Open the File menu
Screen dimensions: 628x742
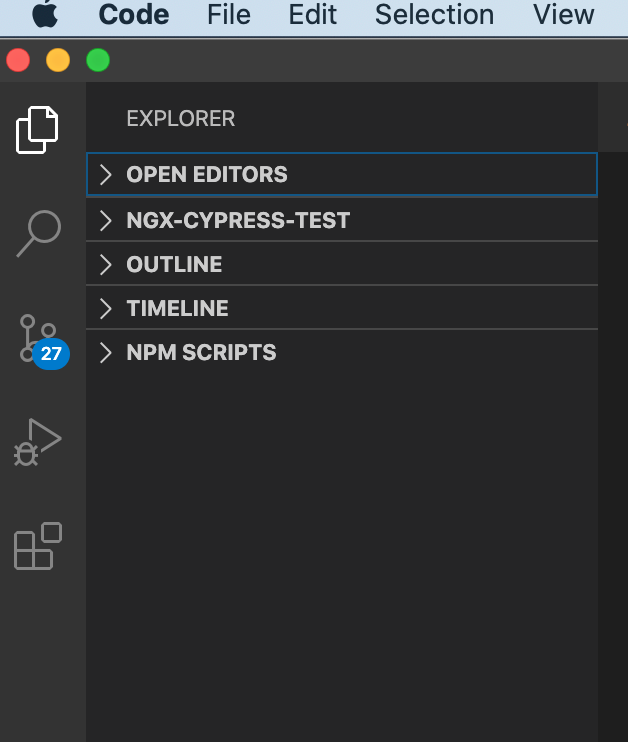[229, 15]
